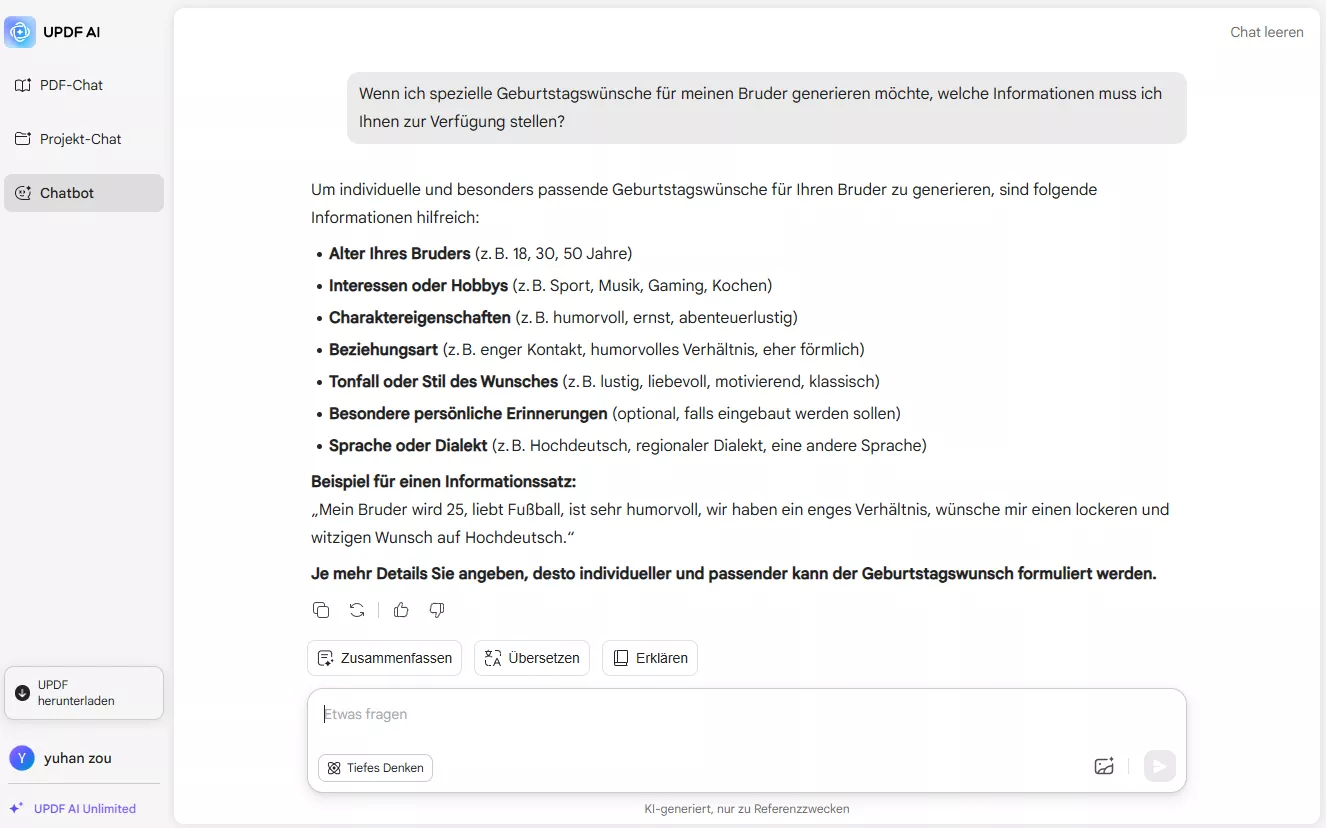Choose the Erklären action
Viewport: 1326px width, 828px height.
pyautogui.click(x=649, y=658)
